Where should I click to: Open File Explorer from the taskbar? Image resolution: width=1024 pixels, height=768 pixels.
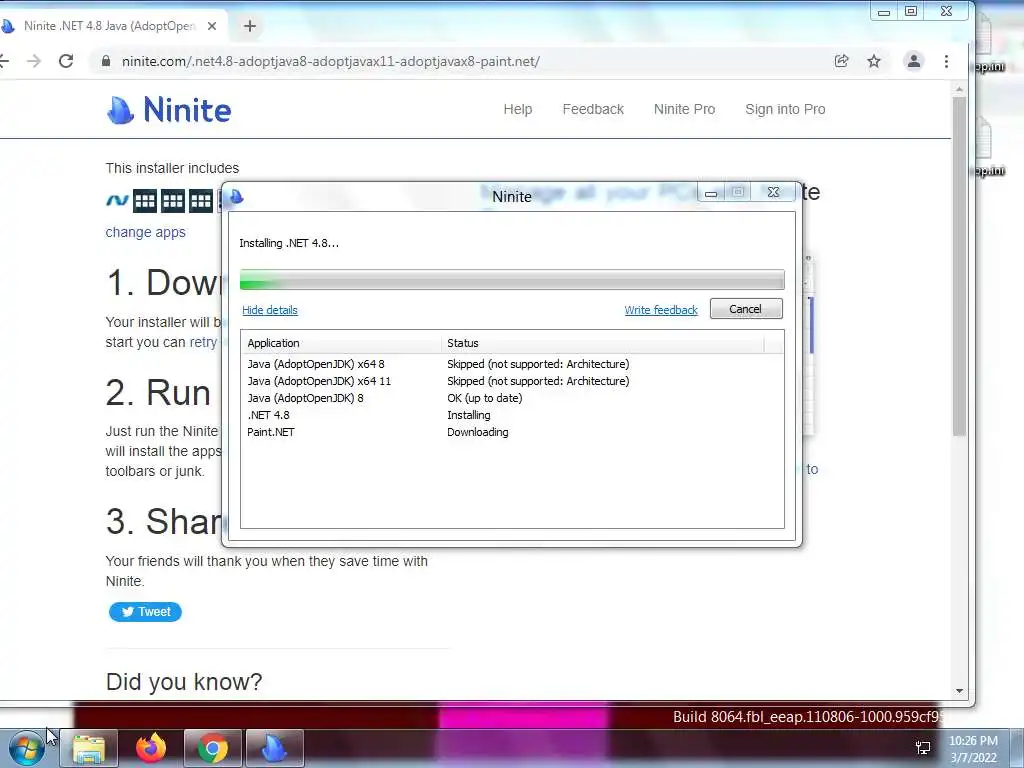(89, 748)
